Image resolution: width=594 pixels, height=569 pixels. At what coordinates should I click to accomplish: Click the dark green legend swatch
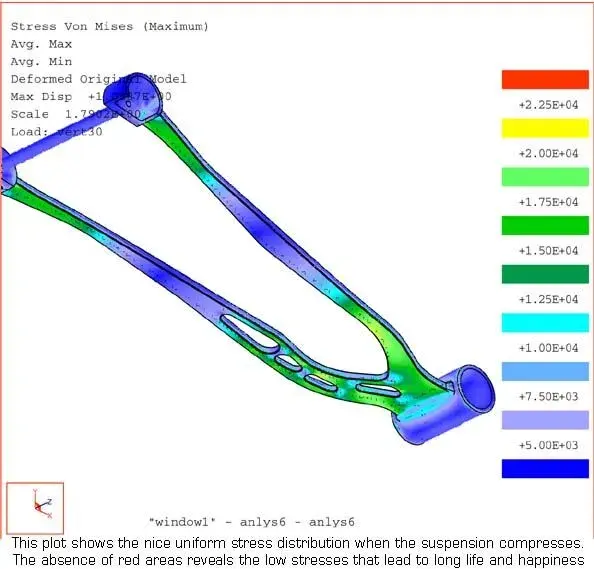[x=545, y=274]
